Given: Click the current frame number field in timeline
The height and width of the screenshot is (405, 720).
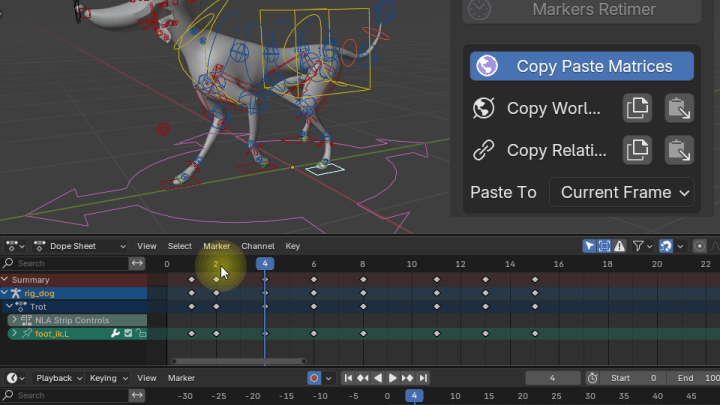Looking at the screenshot, I should 552,378.
